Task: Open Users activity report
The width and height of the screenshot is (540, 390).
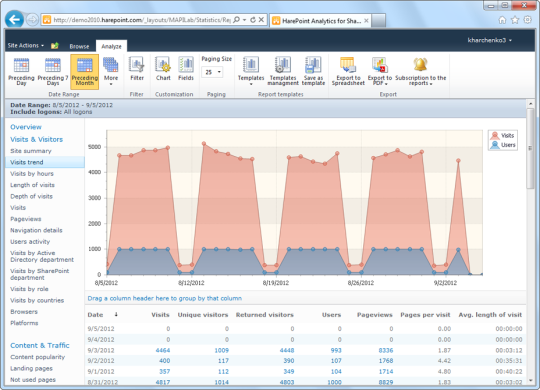Action: coord(30,242)
